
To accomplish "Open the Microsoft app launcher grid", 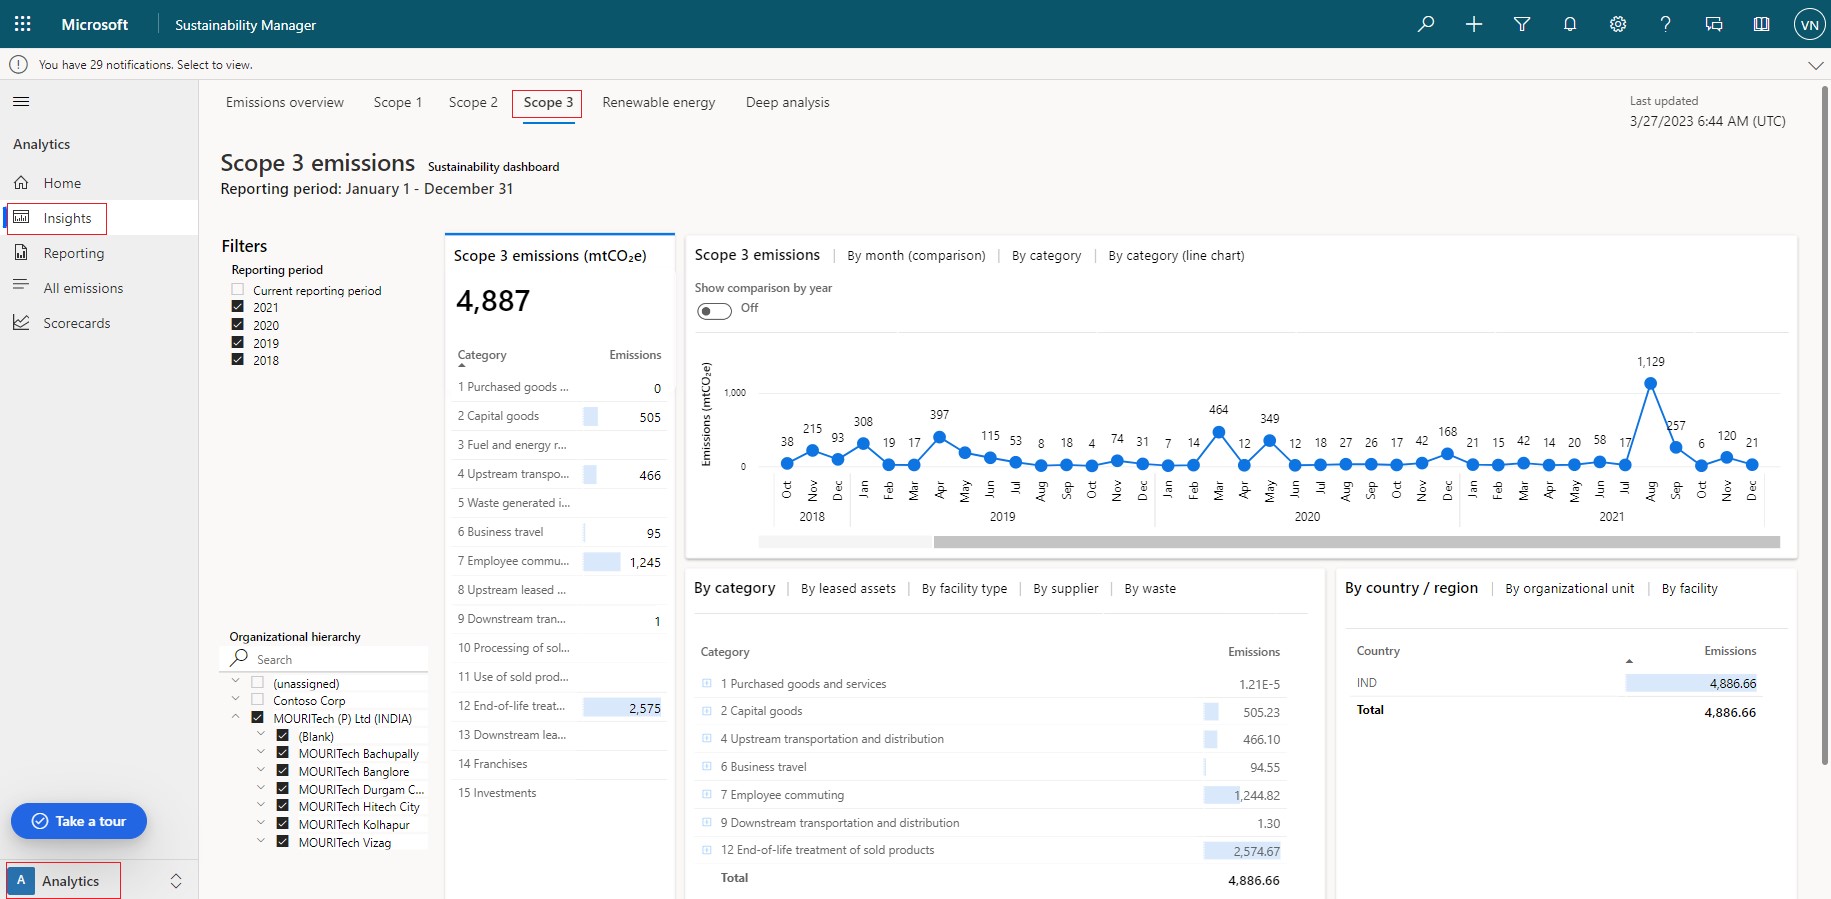I will click(22, 24).
